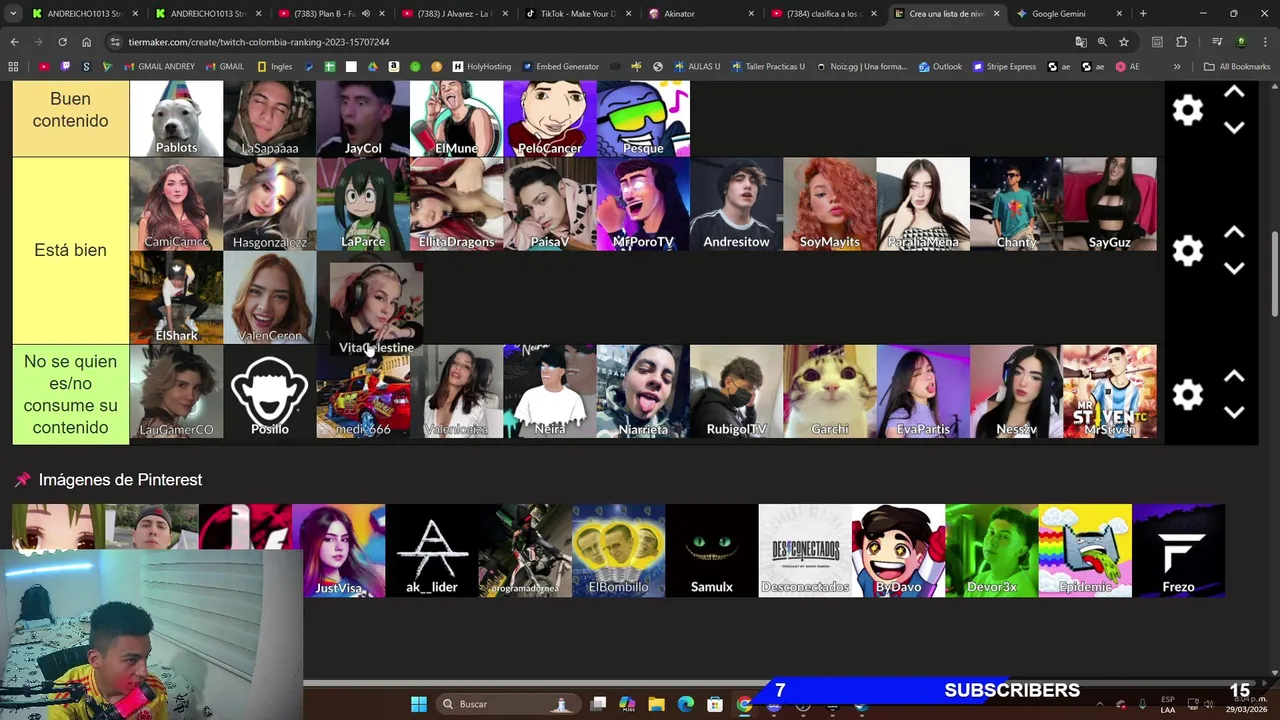Click the No se quien es tier label

click(70, 394)
